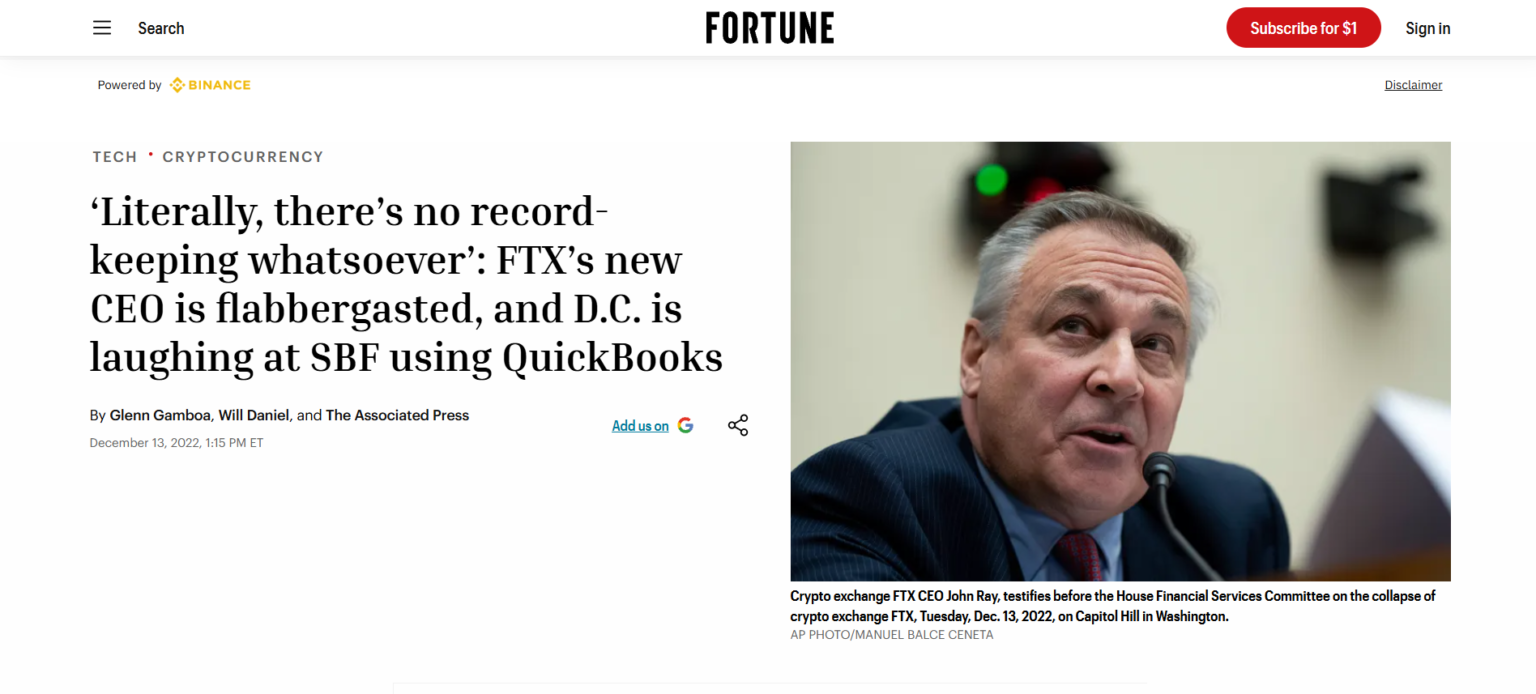1536x694 pixels.
Task: Open the hamburger navigation menu
Action: [x=102, y=28]
